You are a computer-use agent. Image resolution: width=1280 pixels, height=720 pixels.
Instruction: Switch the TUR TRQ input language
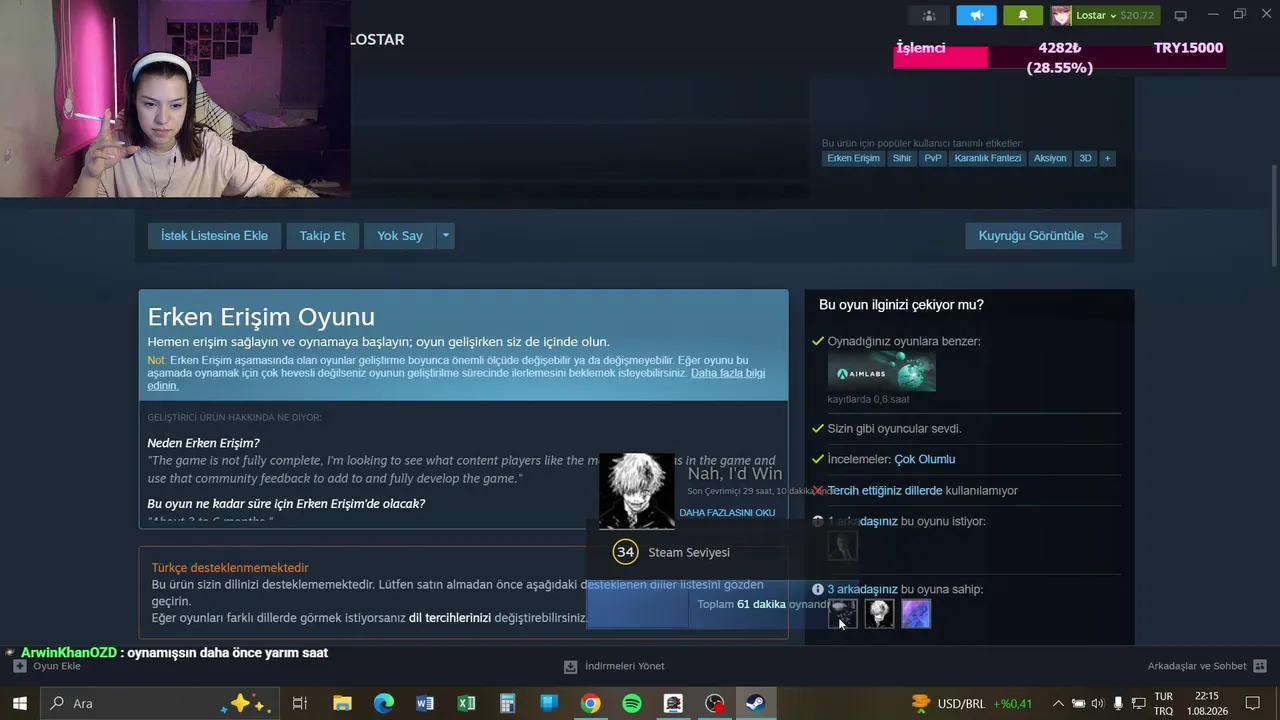(x=1164, y=703)
